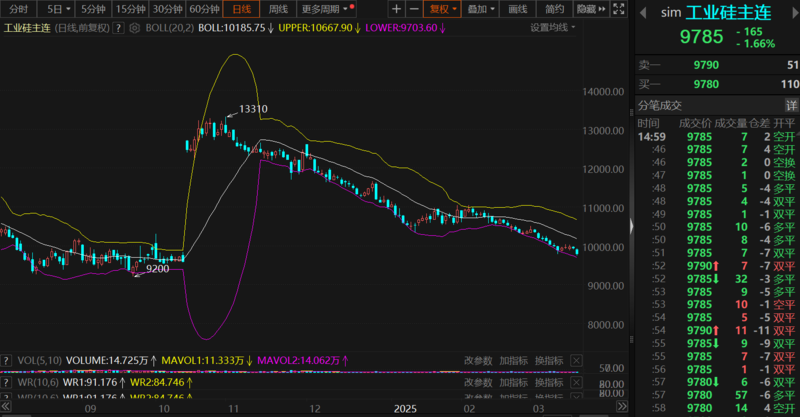Click the double-arrow timeline scroll icon
The image size is (800, 417).
(622, 409)
